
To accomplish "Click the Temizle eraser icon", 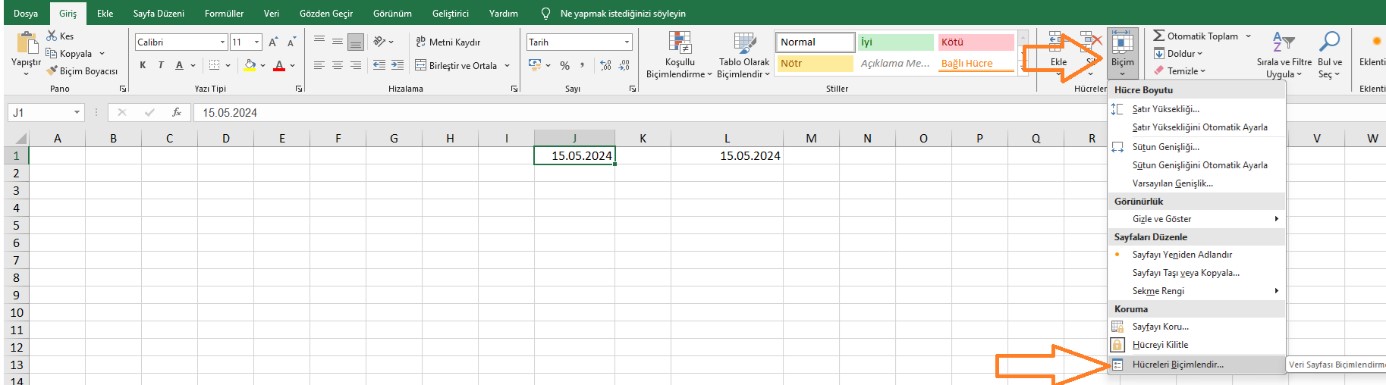I will (1159, 71).
